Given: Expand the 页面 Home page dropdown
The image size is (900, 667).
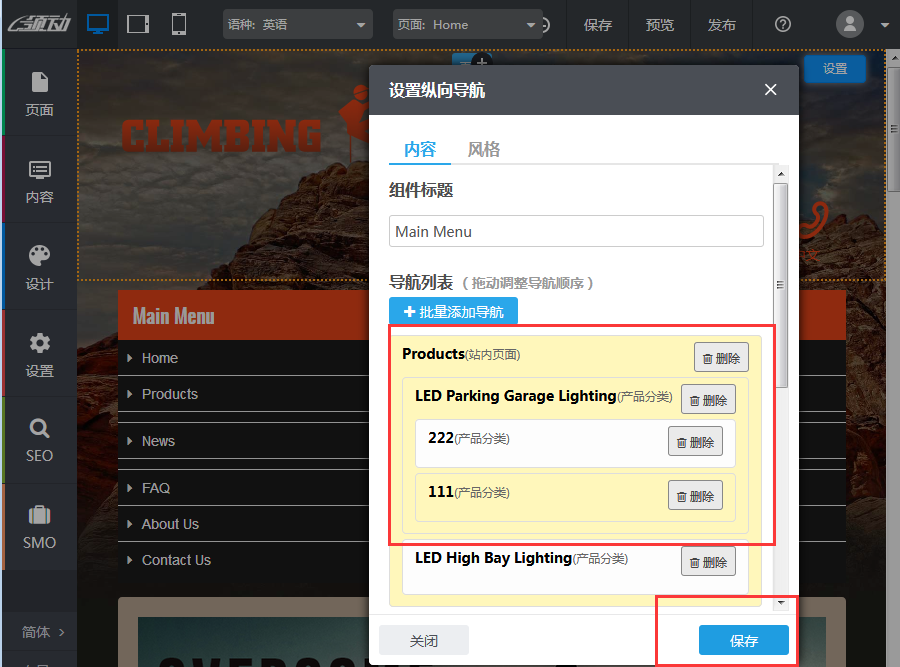Looking at the screenshot, I should click(467, 25).
